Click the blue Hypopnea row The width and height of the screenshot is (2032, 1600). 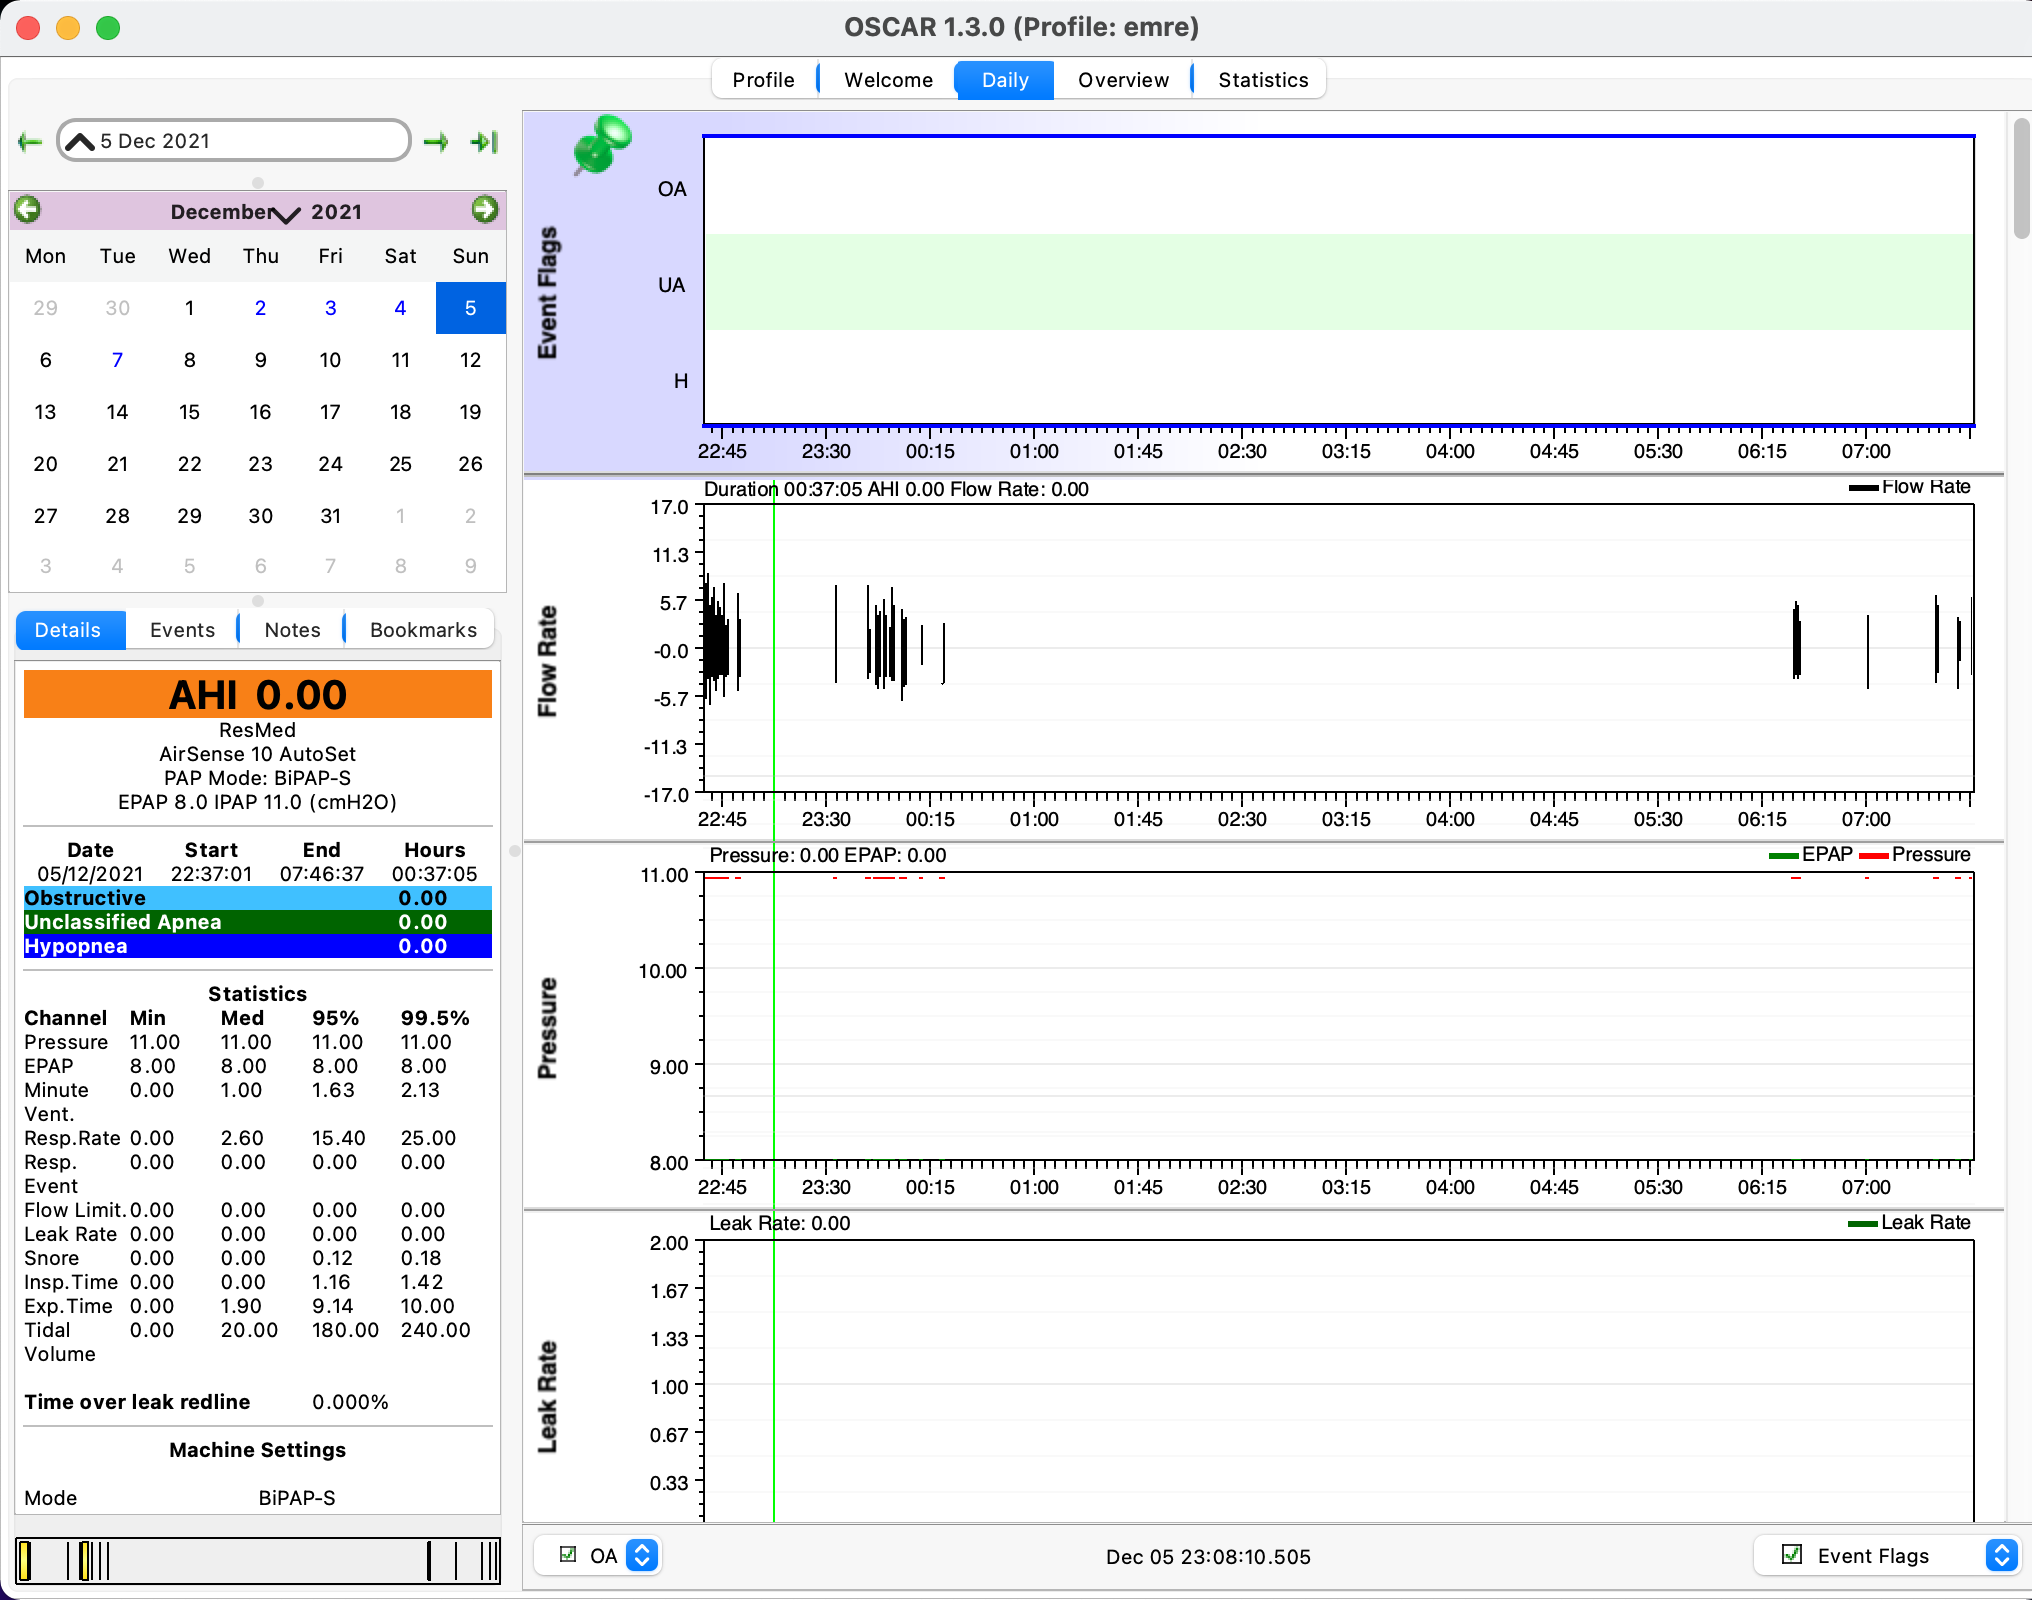tap(258, 946)
